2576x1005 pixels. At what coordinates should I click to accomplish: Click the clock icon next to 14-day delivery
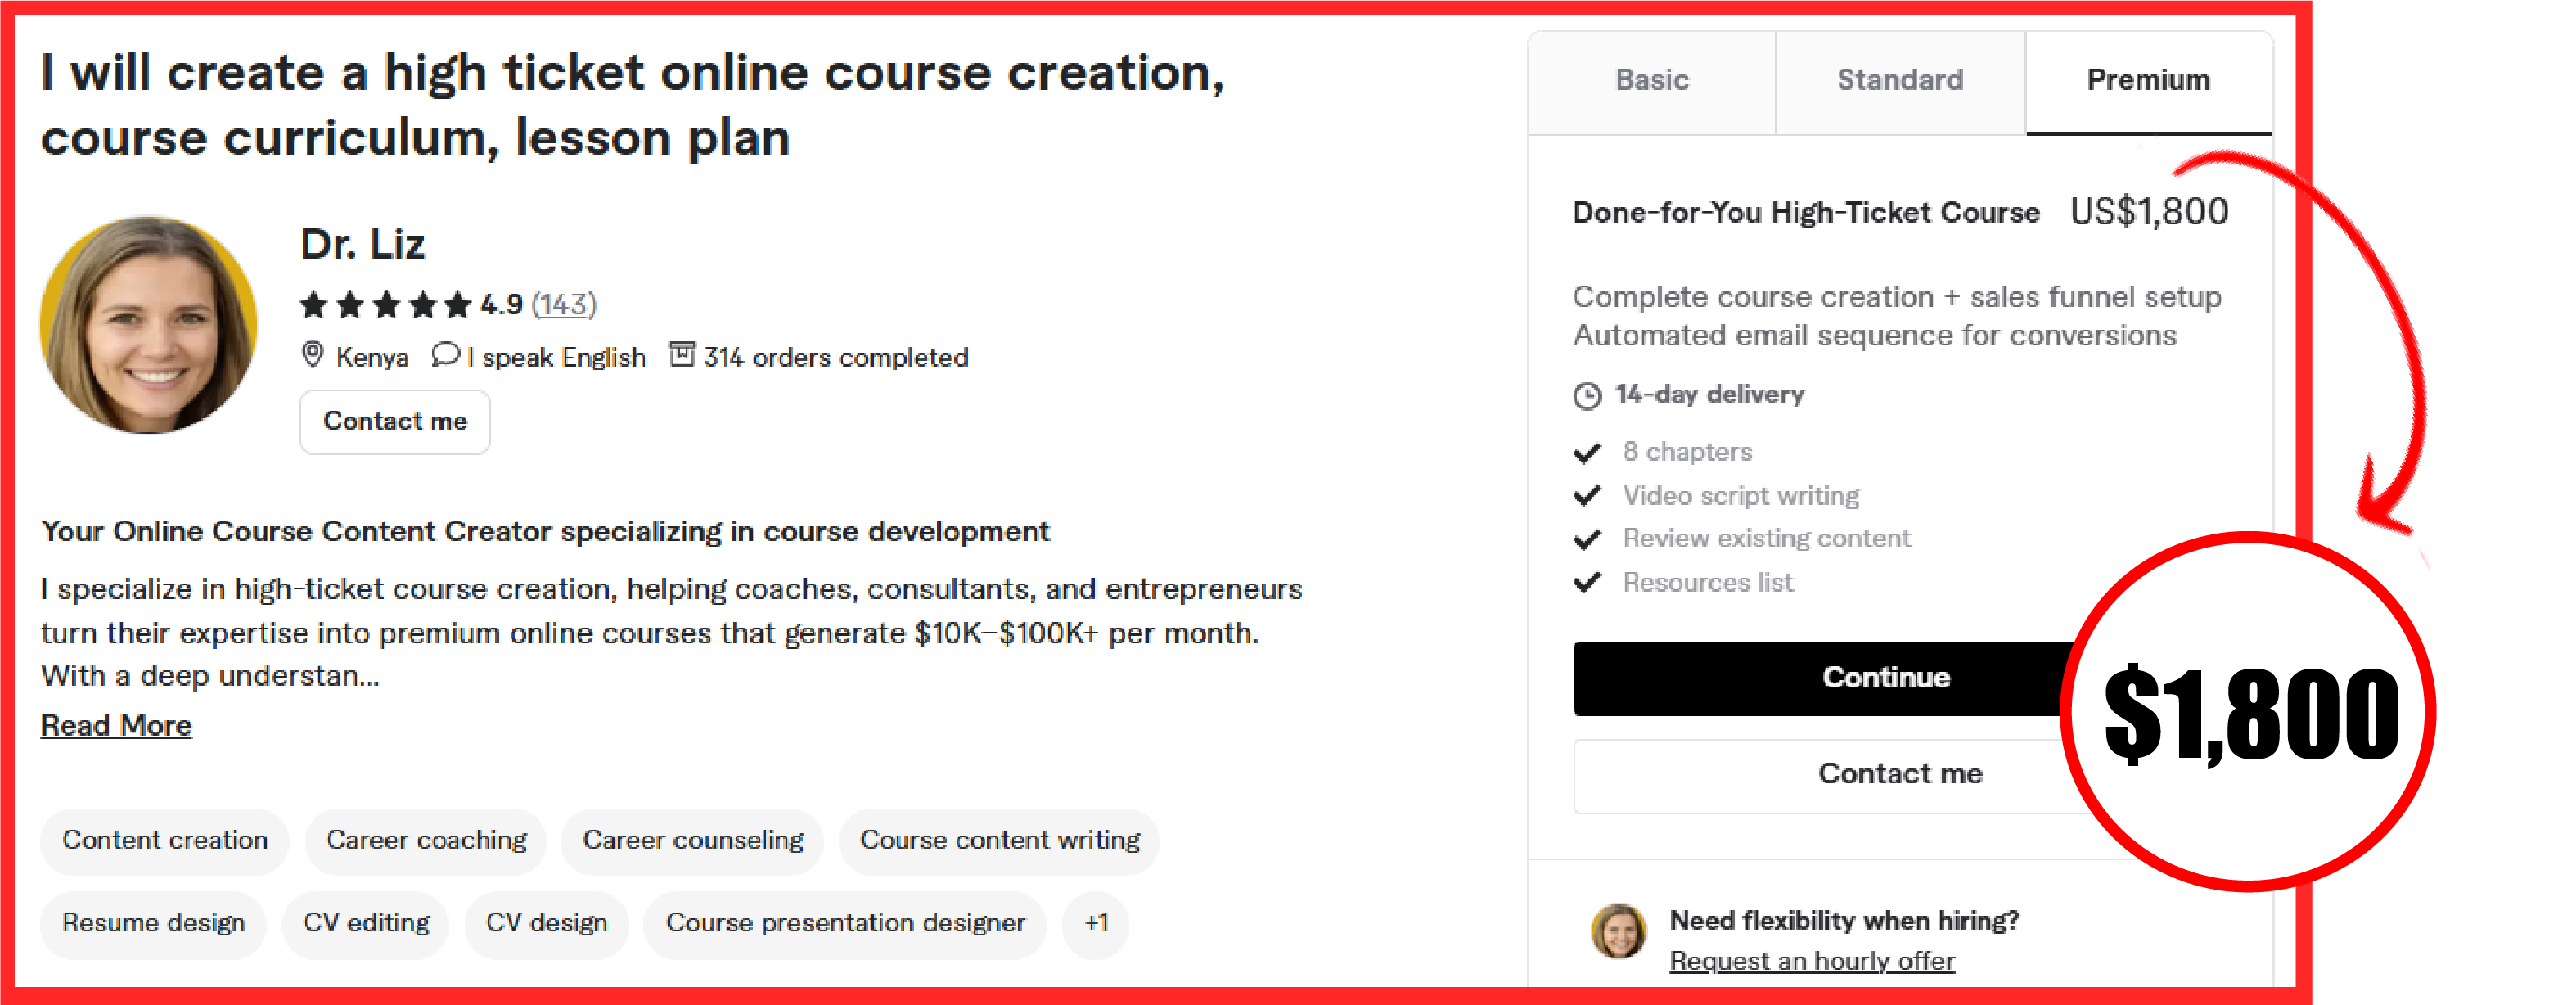tap(1587, 396)
